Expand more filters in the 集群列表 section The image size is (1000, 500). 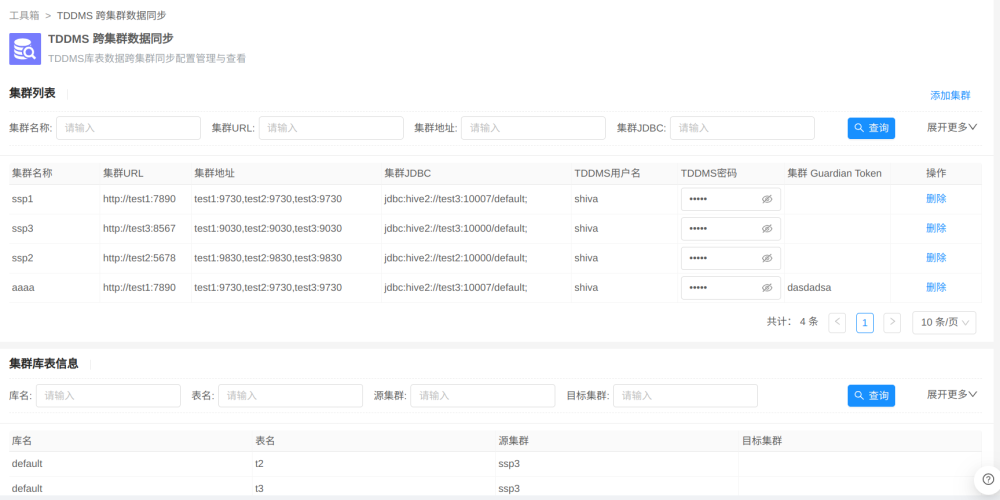(952, 127)
